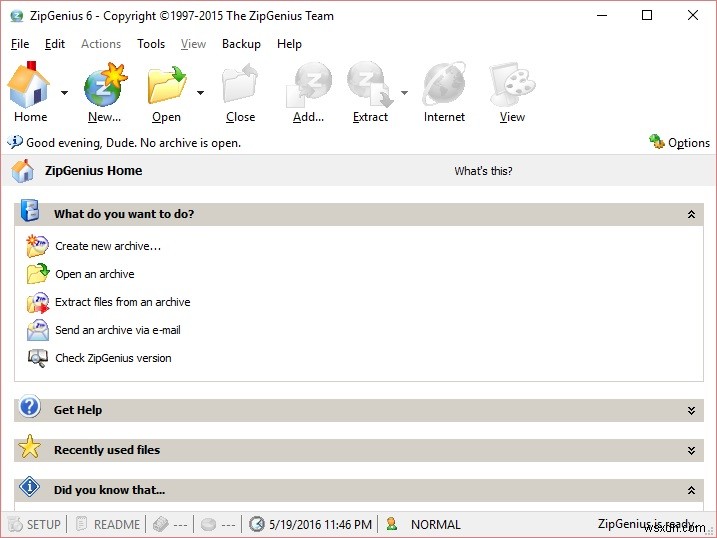
Task: Collapse the Did you know that section
Action: (691, 490)
